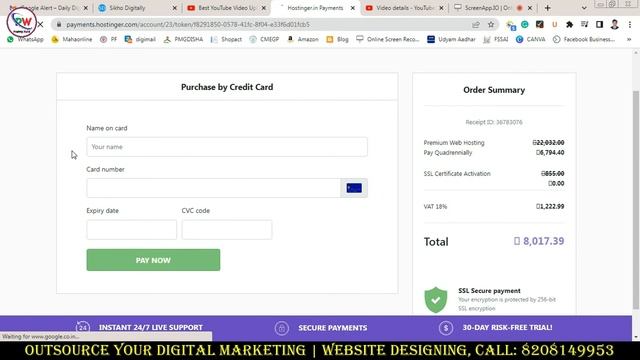Open the FSSAI bookmark
This screenshot has width=640, height=360.
coord(496,39)
